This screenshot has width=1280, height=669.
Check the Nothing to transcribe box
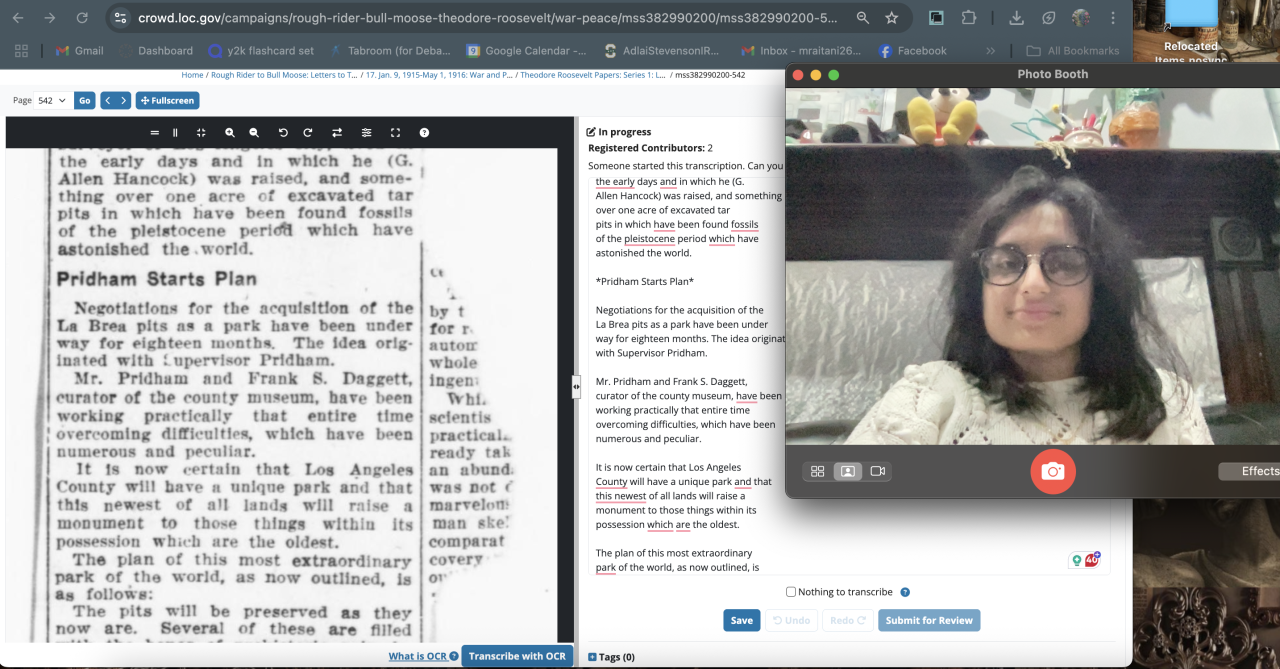pos(791,592)
